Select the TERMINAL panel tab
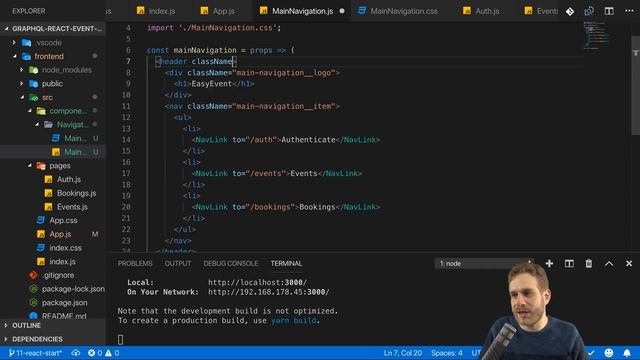Image resolution: width=640 pixels, height=360 pixels. point(286,264)
